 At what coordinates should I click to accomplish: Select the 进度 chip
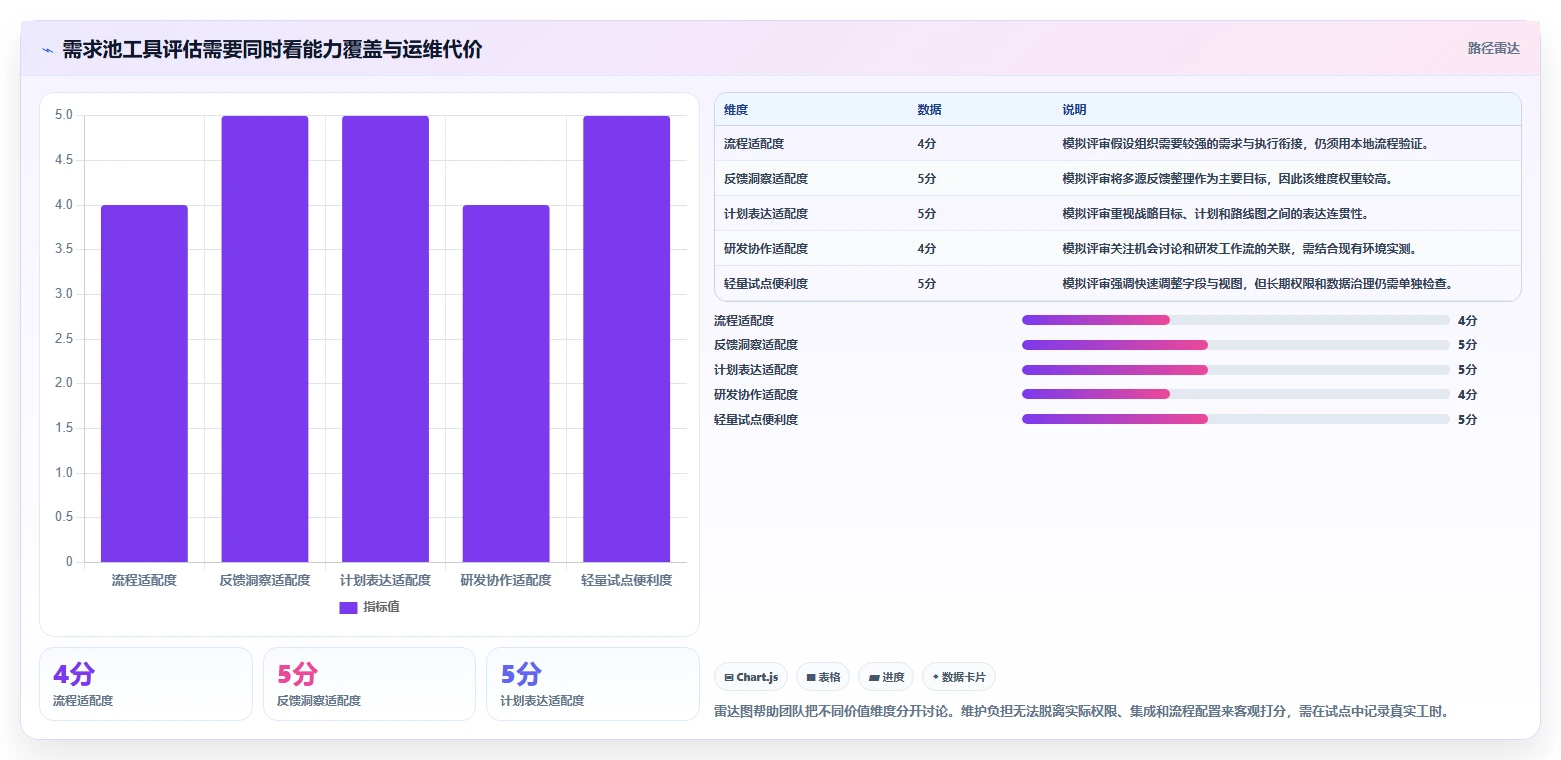pos(886,677)
